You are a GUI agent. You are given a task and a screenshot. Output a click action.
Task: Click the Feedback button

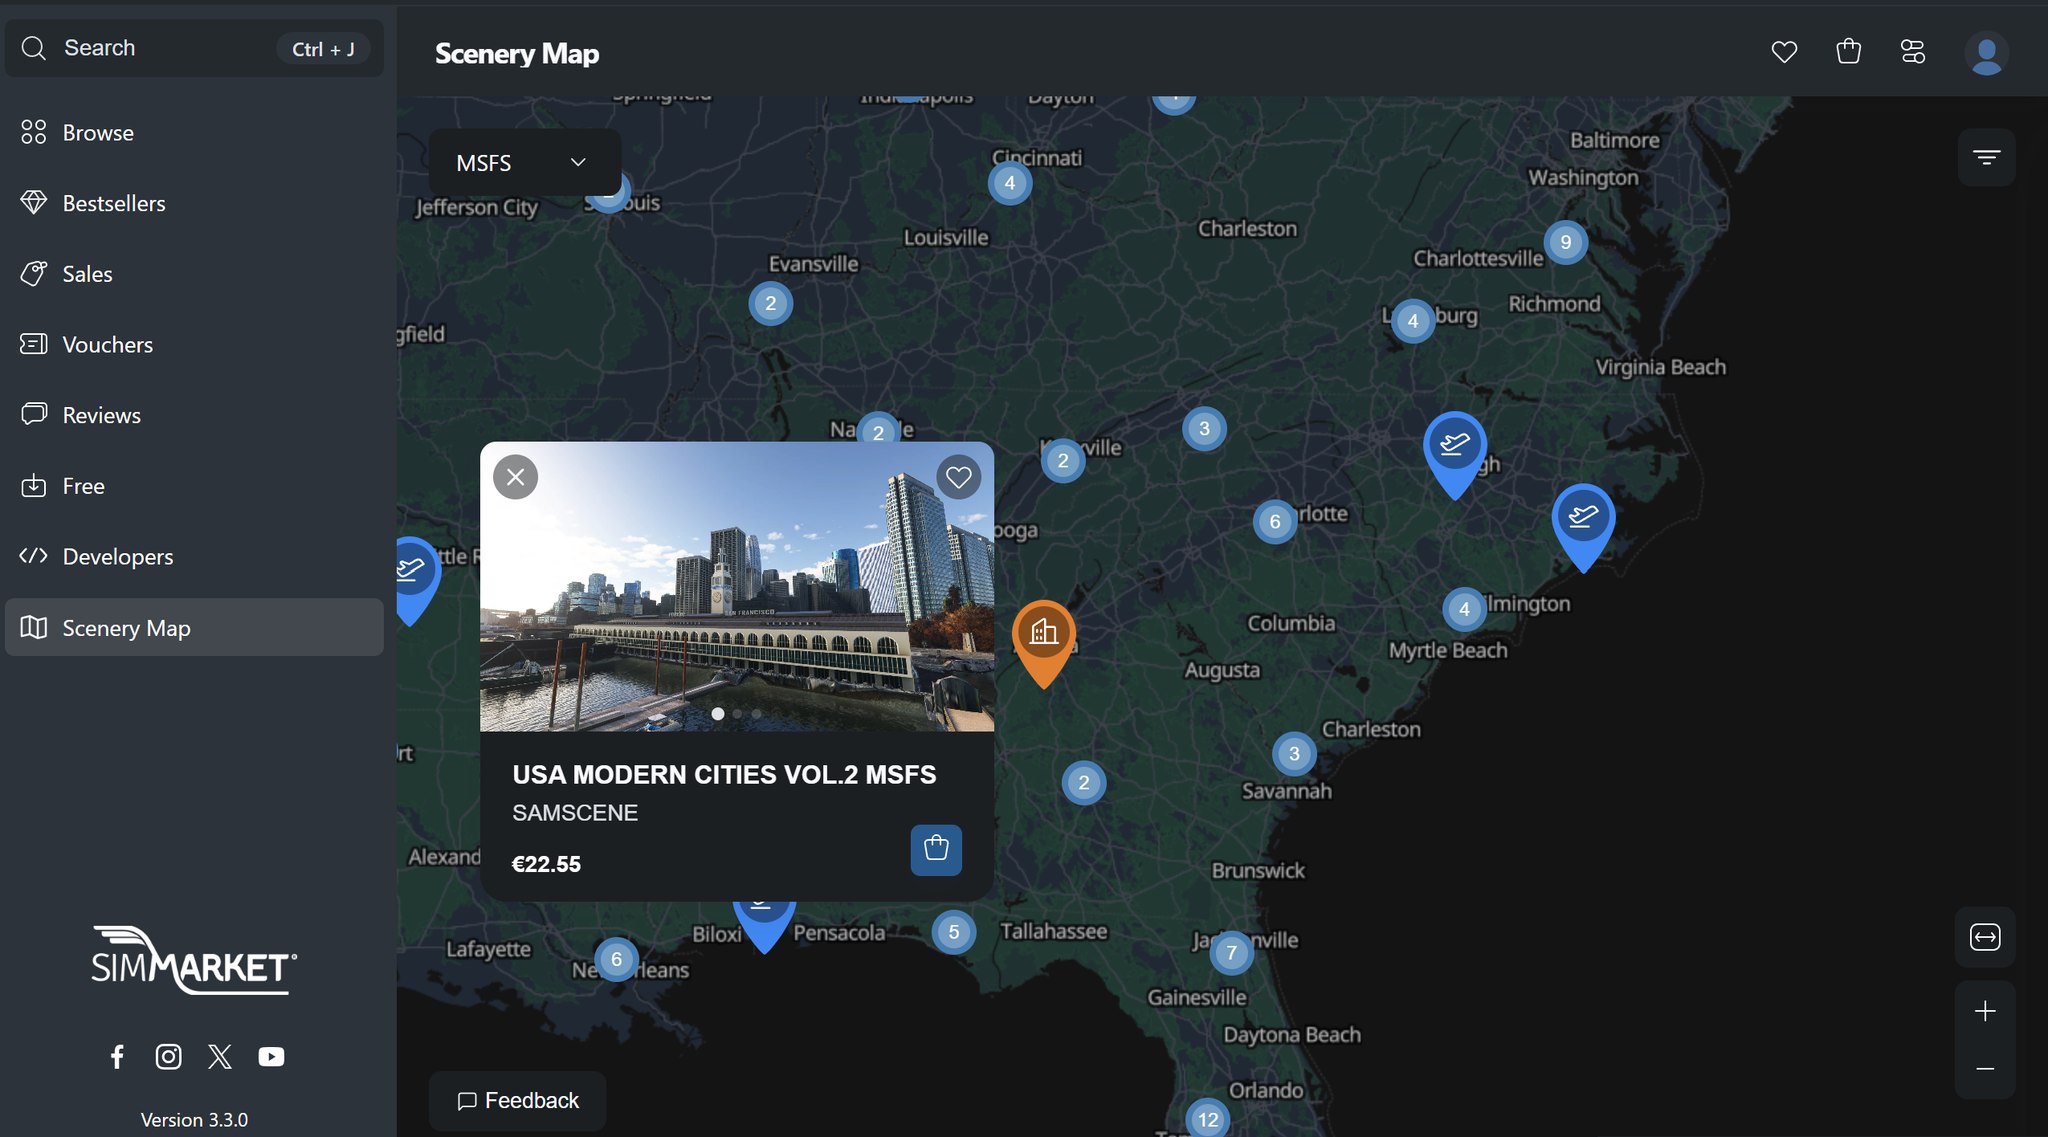click(x=518, y=1100)
